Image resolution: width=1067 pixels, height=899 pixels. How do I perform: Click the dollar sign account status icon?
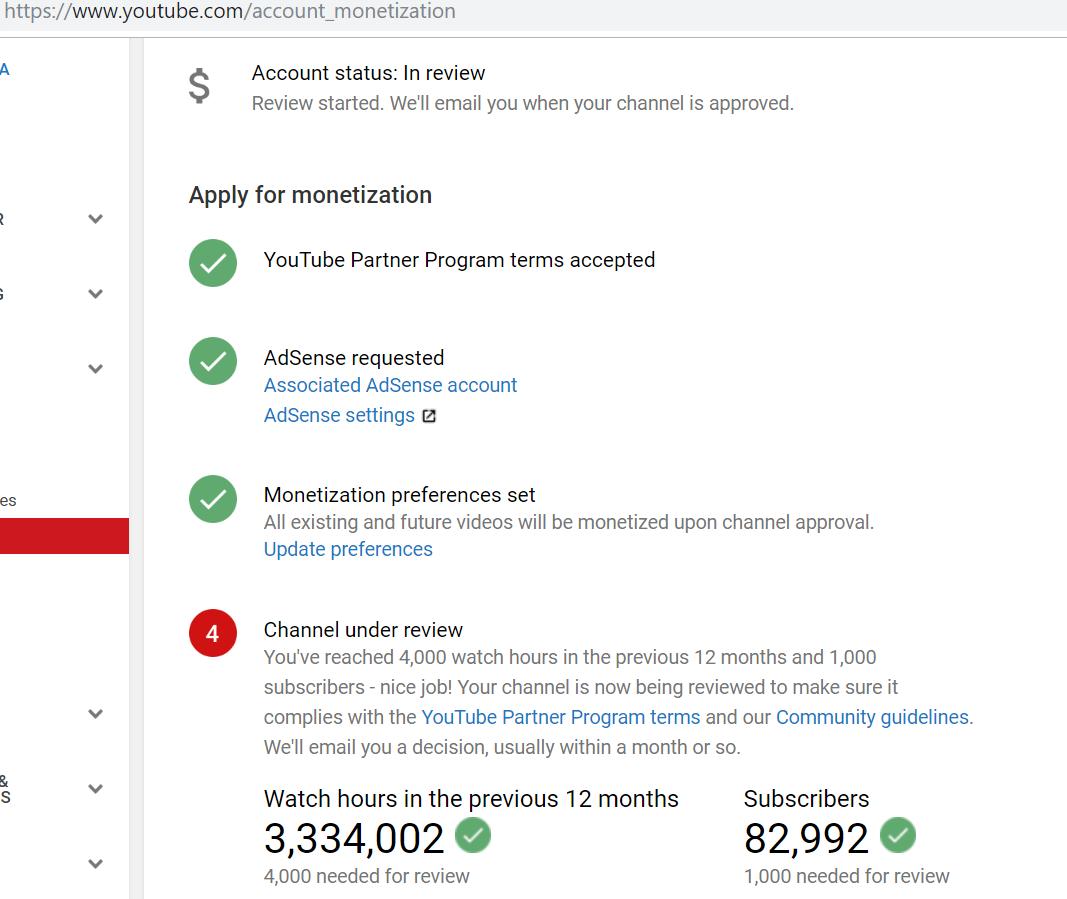(x=199, y=86)
